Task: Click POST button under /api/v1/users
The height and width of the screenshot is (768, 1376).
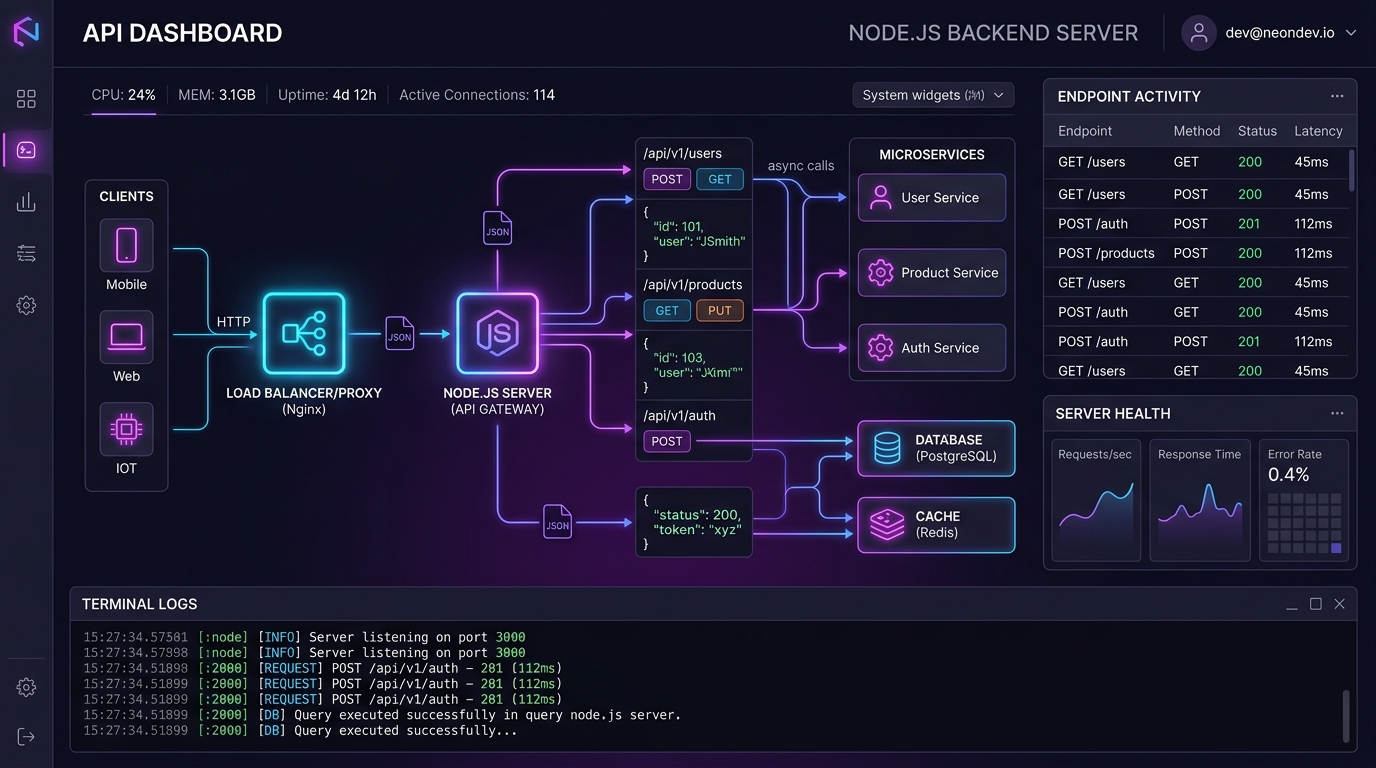Action: pos(667,179)
